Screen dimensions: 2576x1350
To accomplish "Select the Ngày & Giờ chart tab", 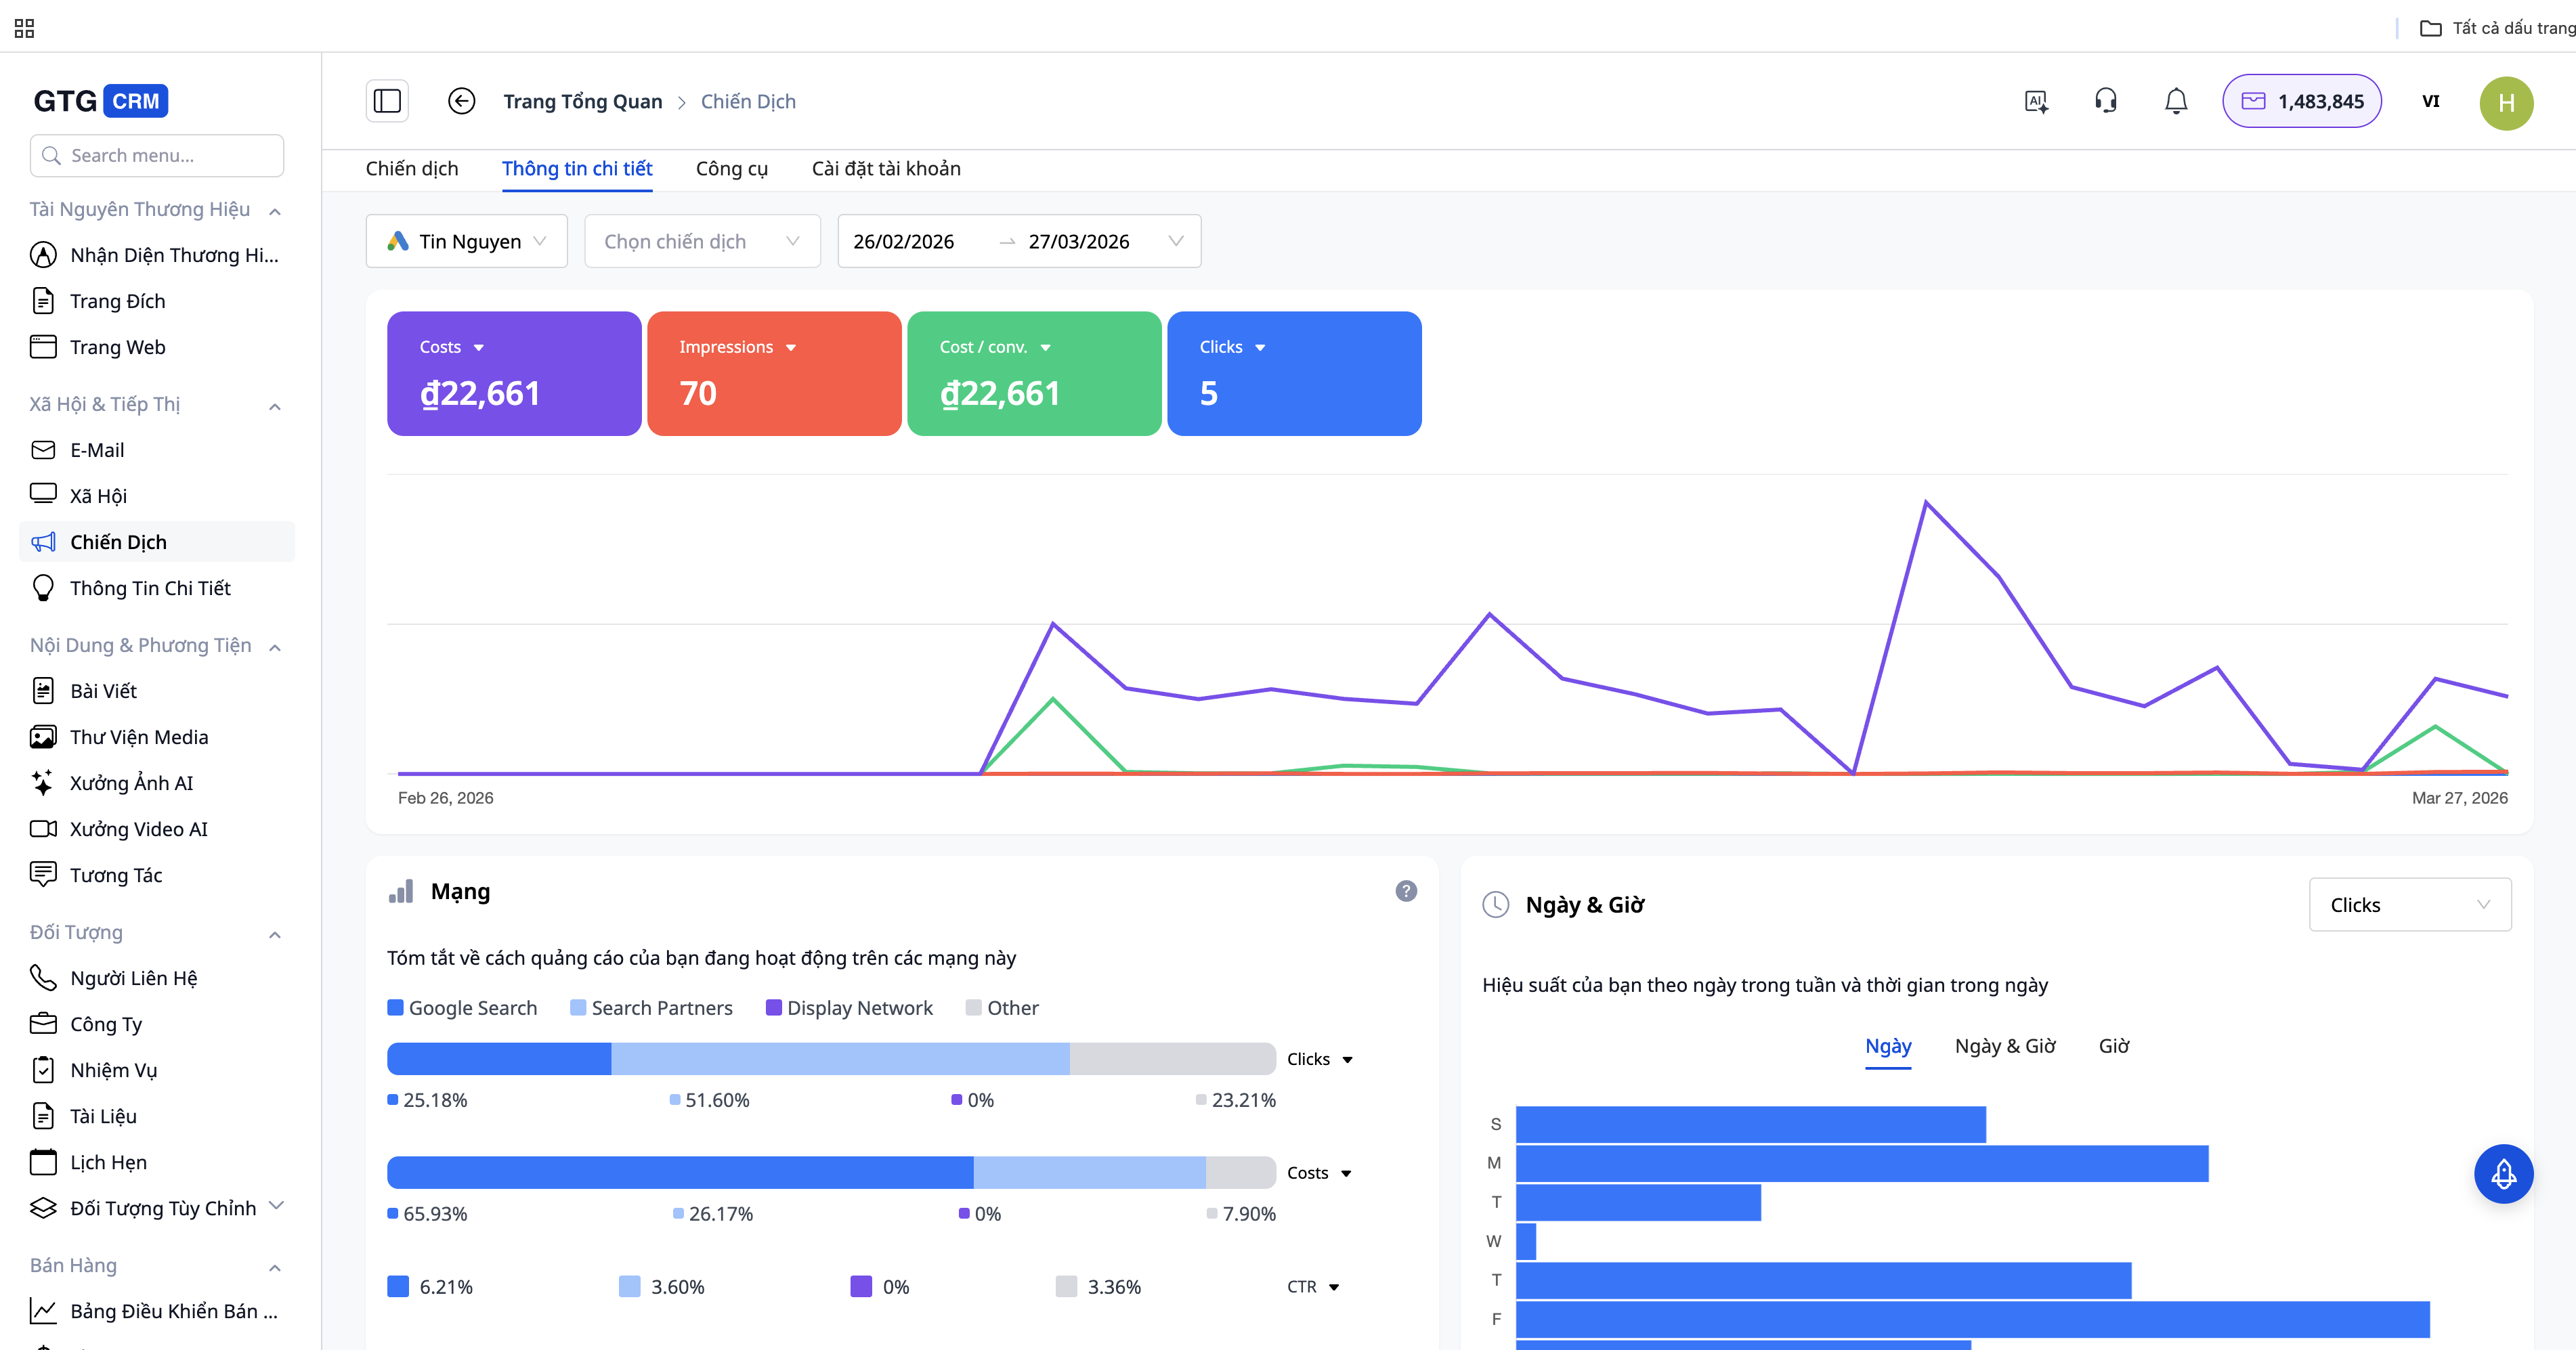I will click(2005, 1046).
